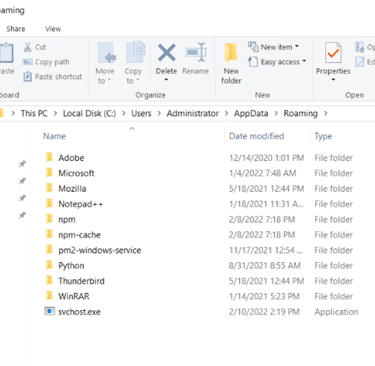375x366 pixels.
Task: Click the Paste shortcut icon
Action: coord(27,77)
